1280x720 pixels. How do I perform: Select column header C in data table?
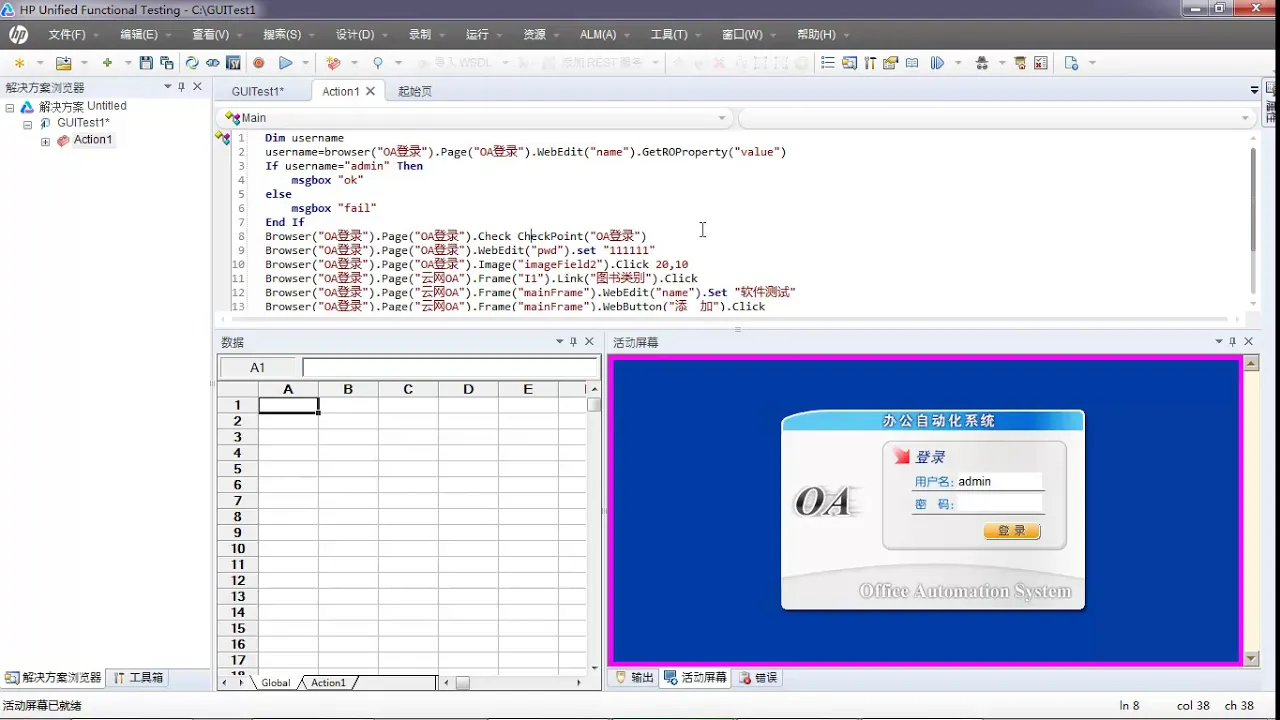click(408, 389)
